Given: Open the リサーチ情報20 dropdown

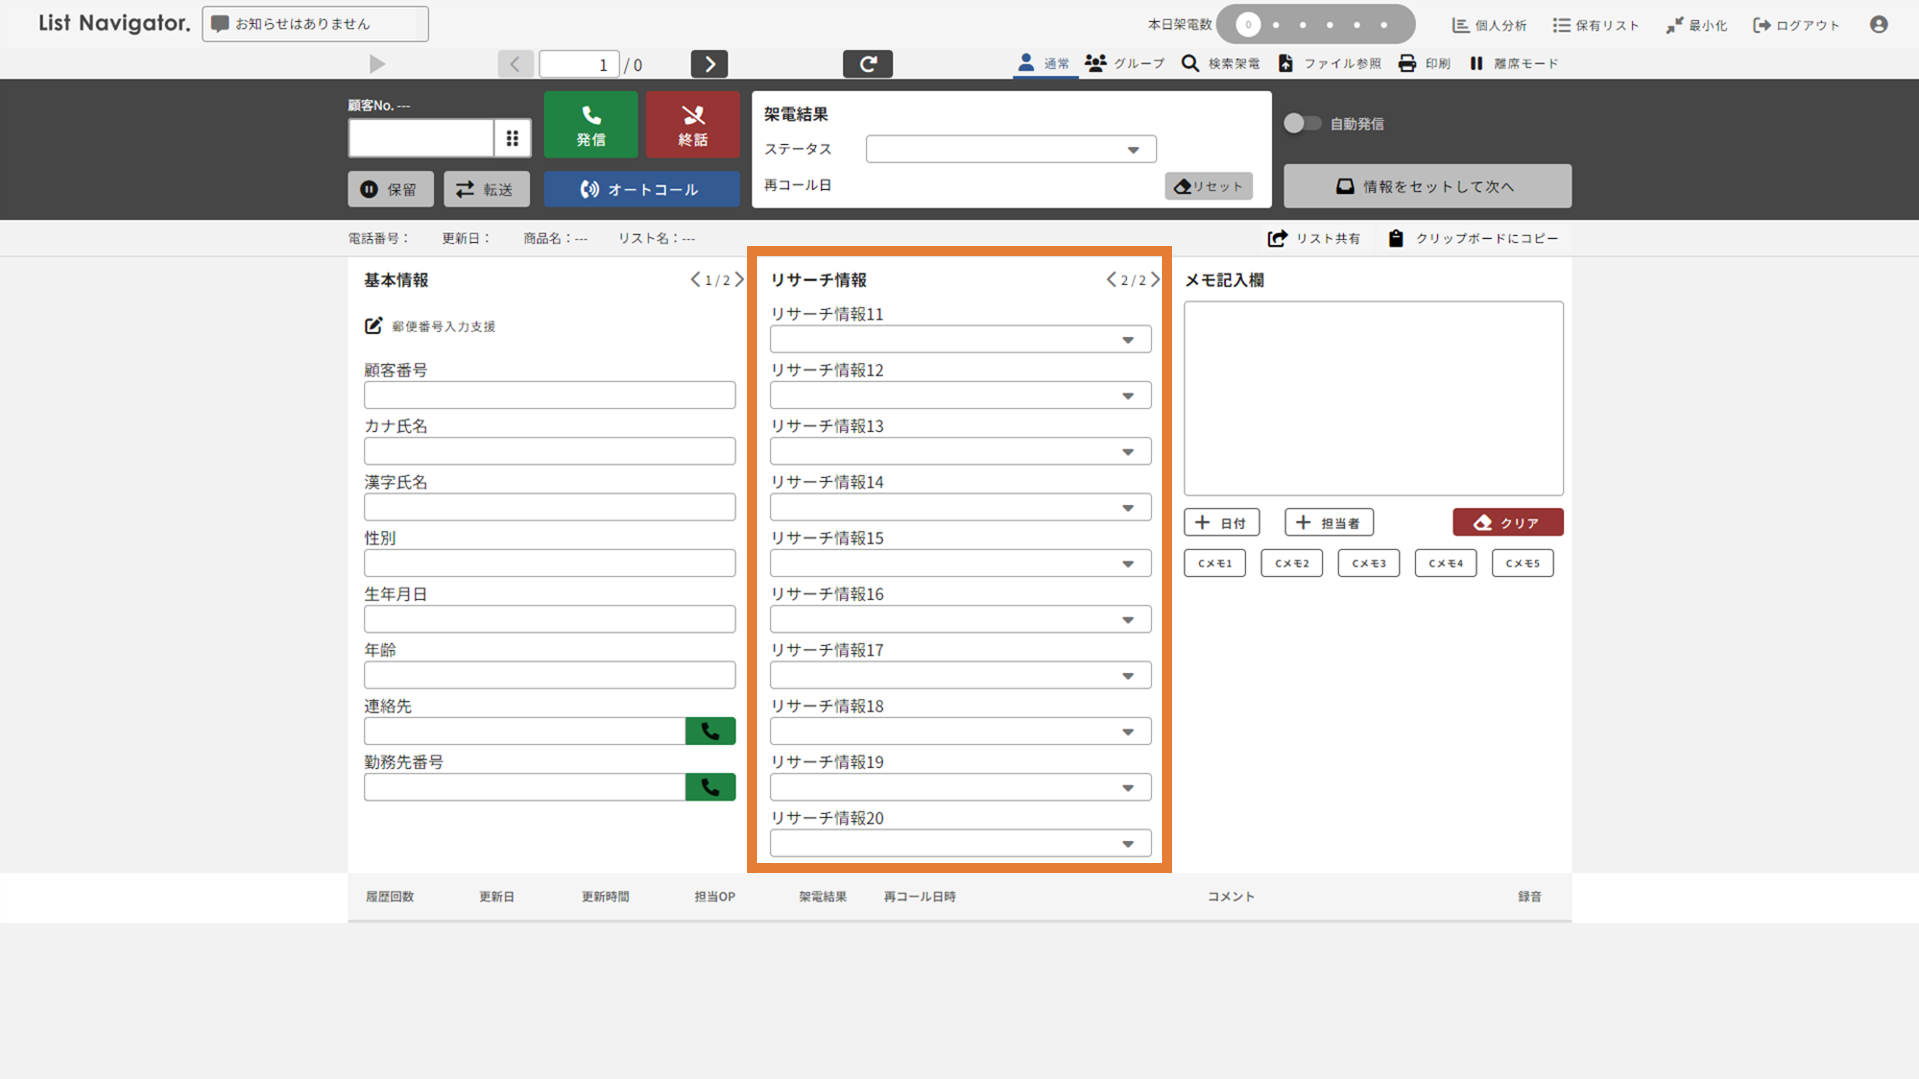Looking at the screenshot, I should tap(959, 844).
